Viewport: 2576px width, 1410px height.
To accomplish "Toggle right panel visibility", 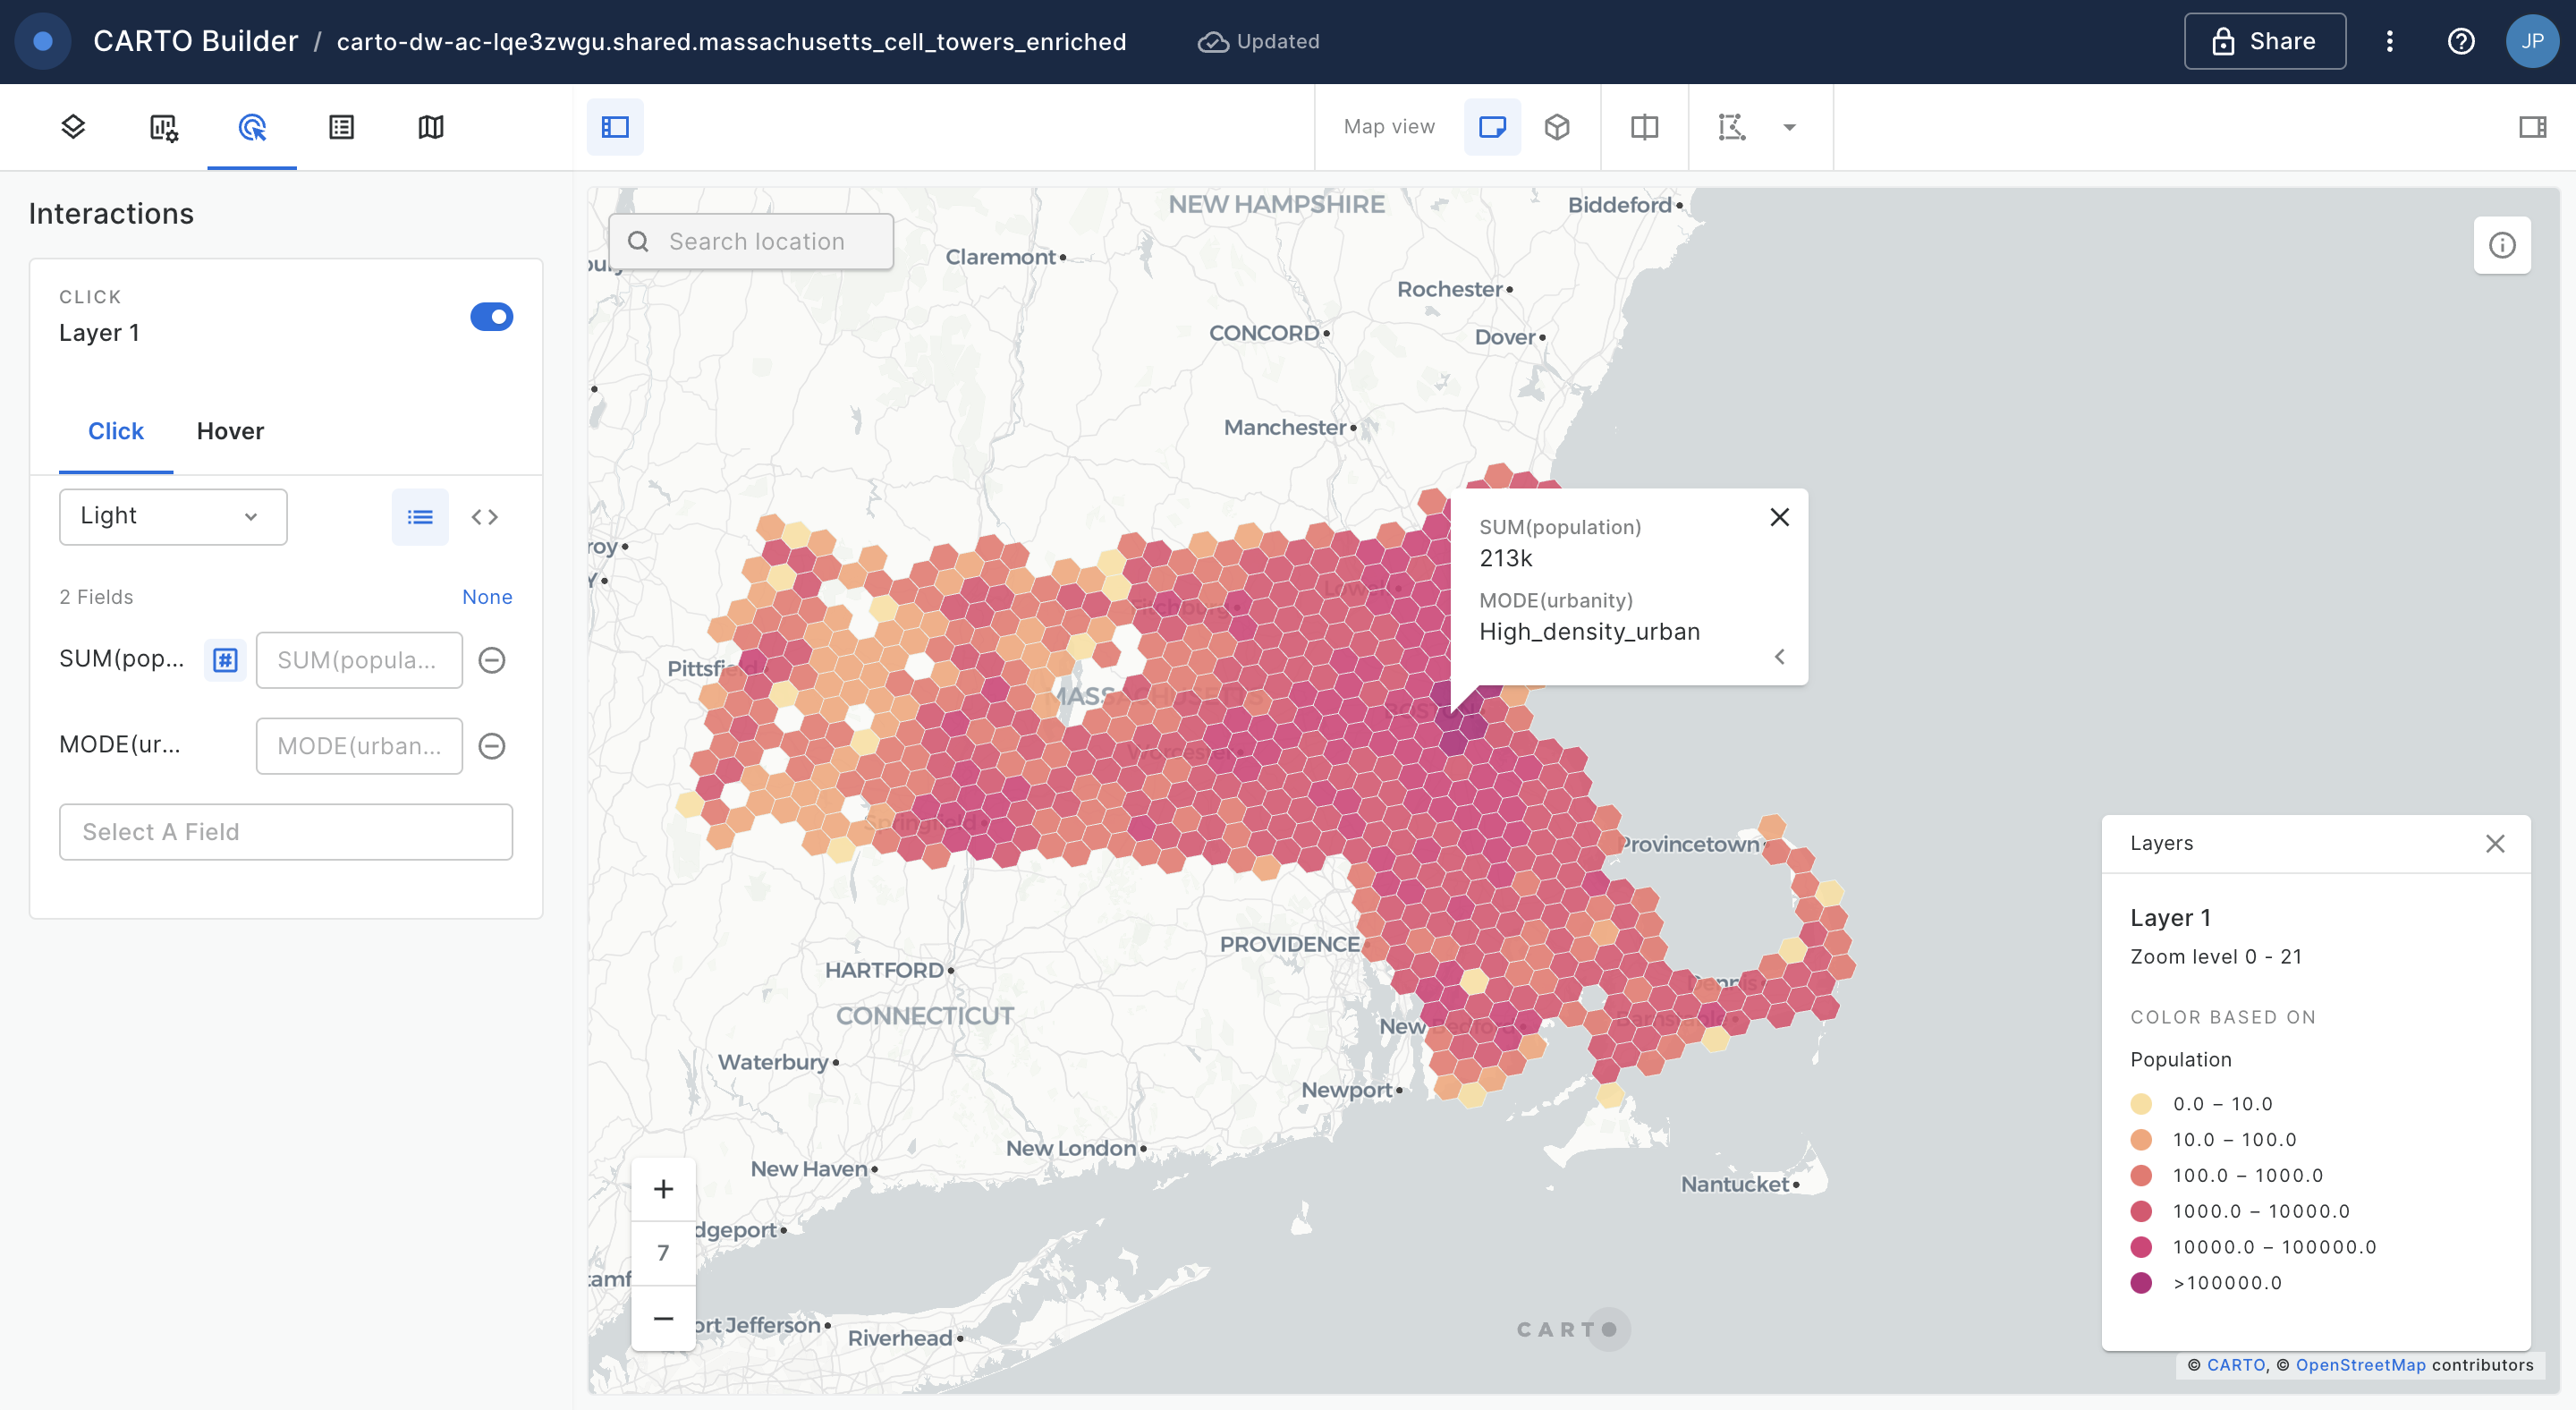I will (2532, 127).
